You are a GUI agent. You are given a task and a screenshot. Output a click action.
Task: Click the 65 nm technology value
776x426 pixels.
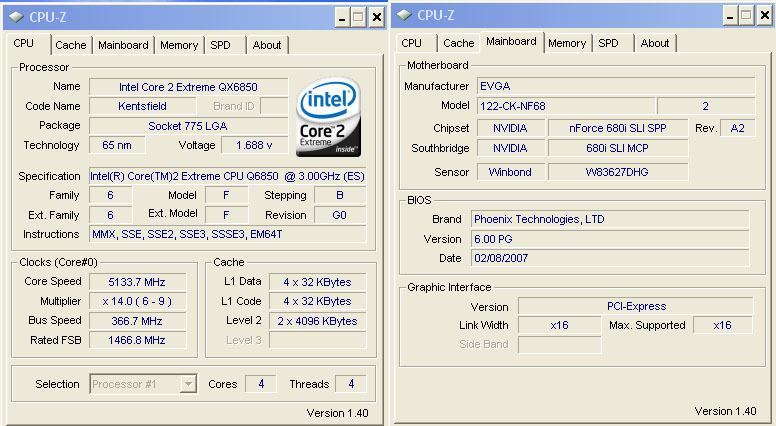point(117,145)
